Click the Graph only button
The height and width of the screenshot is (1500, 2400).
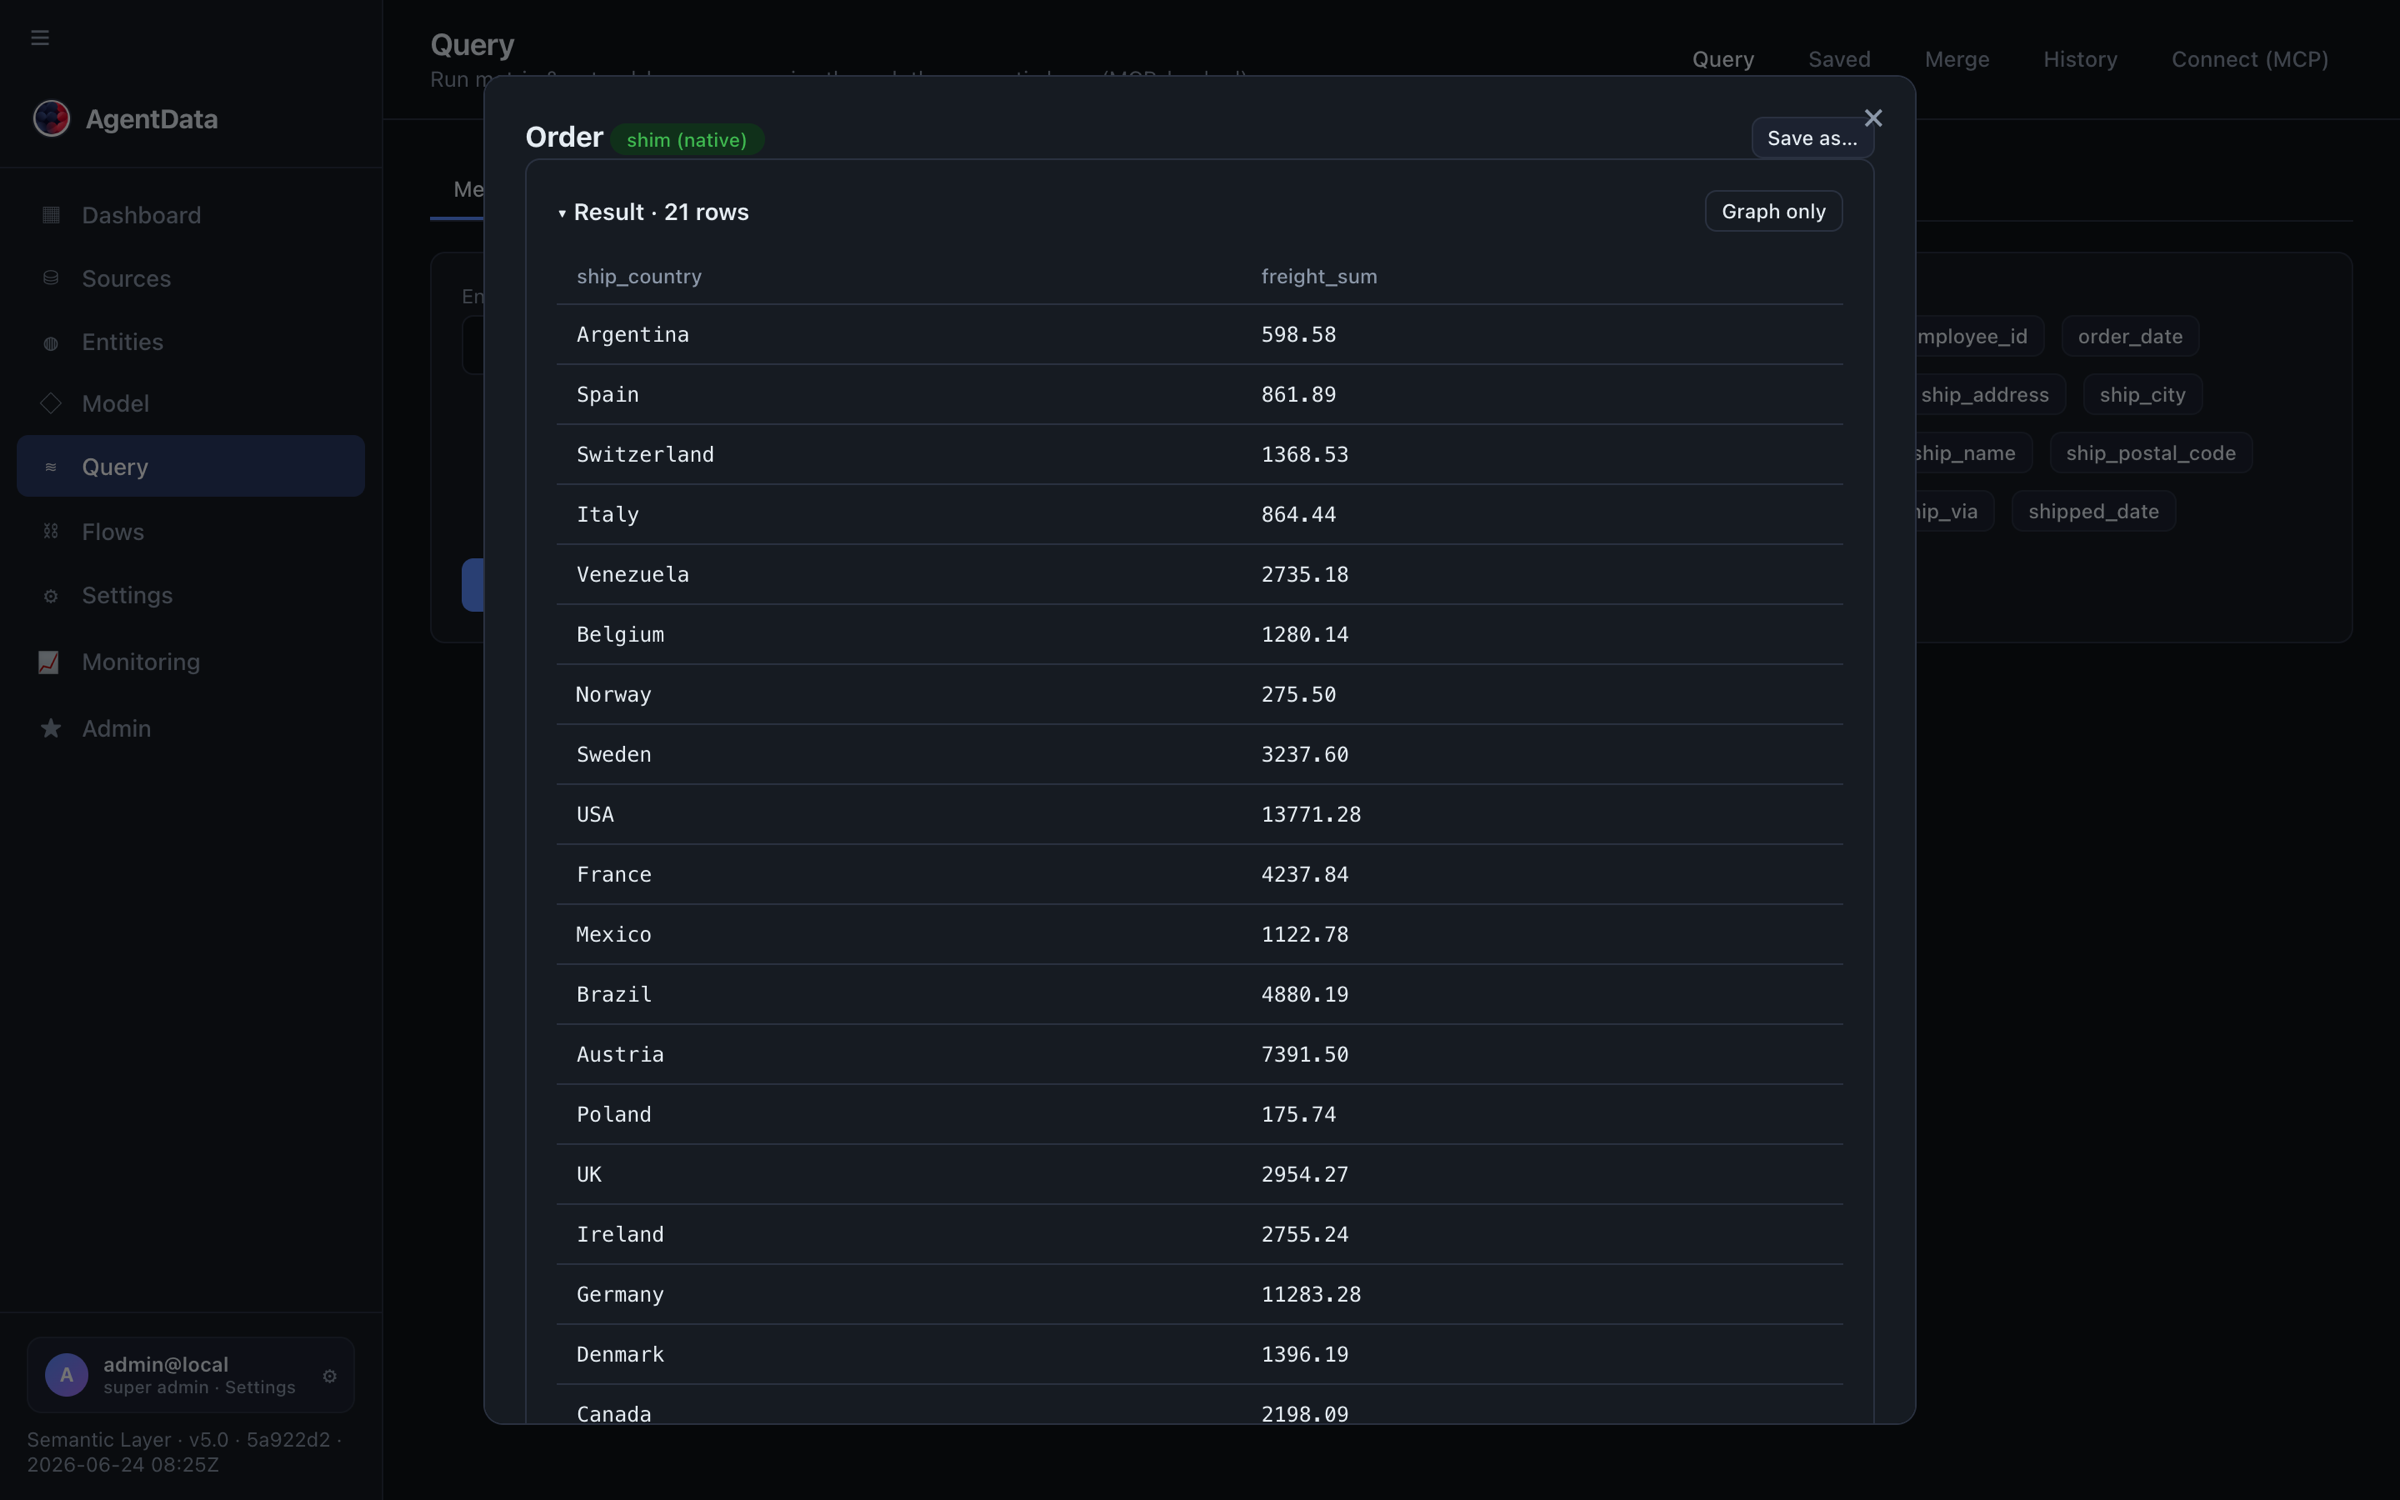1773,211
